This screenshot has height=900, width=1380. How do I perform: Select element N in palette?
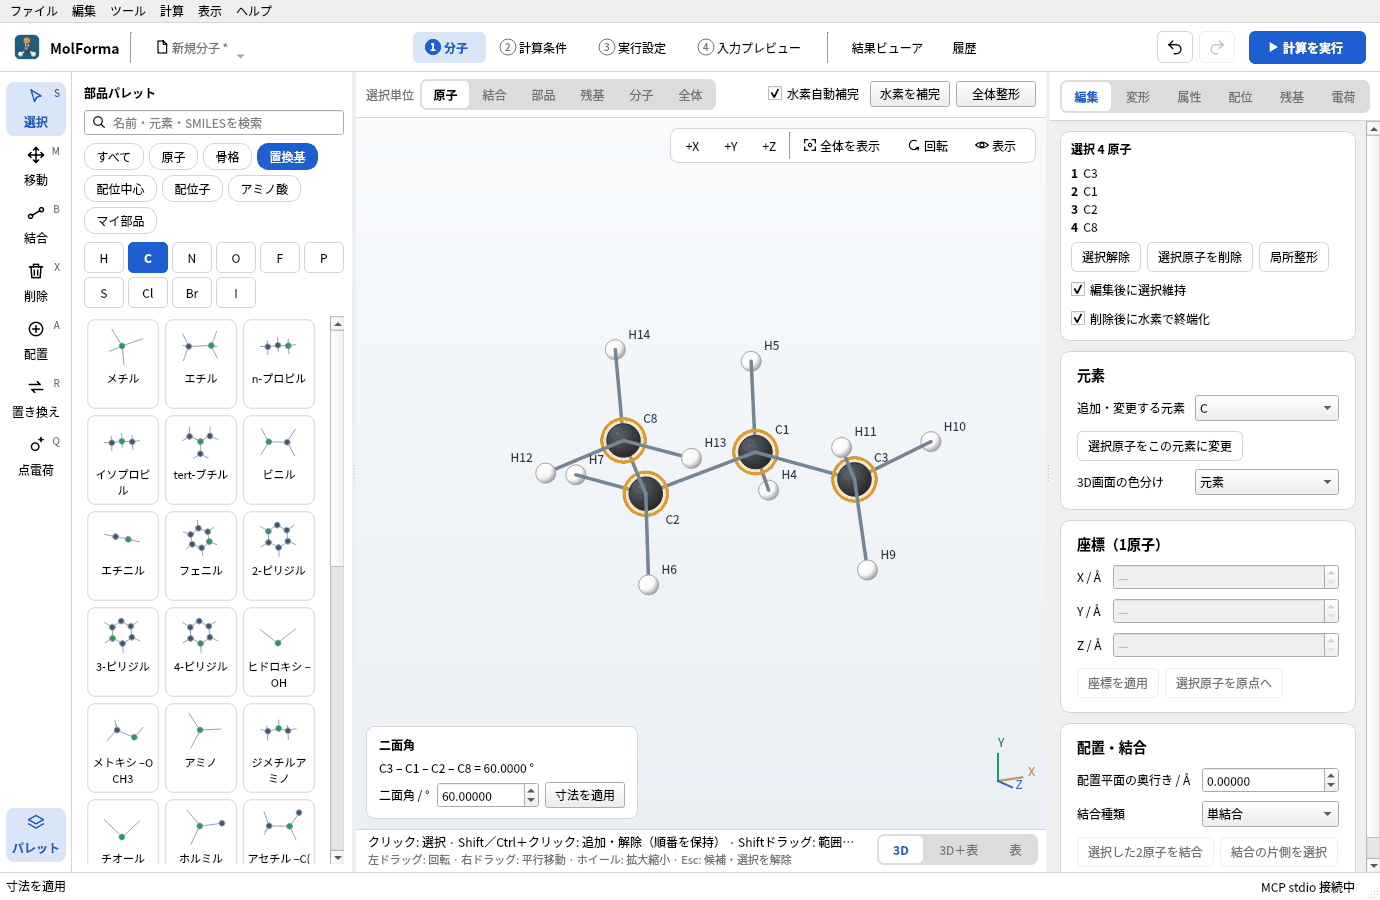(192, 258)
